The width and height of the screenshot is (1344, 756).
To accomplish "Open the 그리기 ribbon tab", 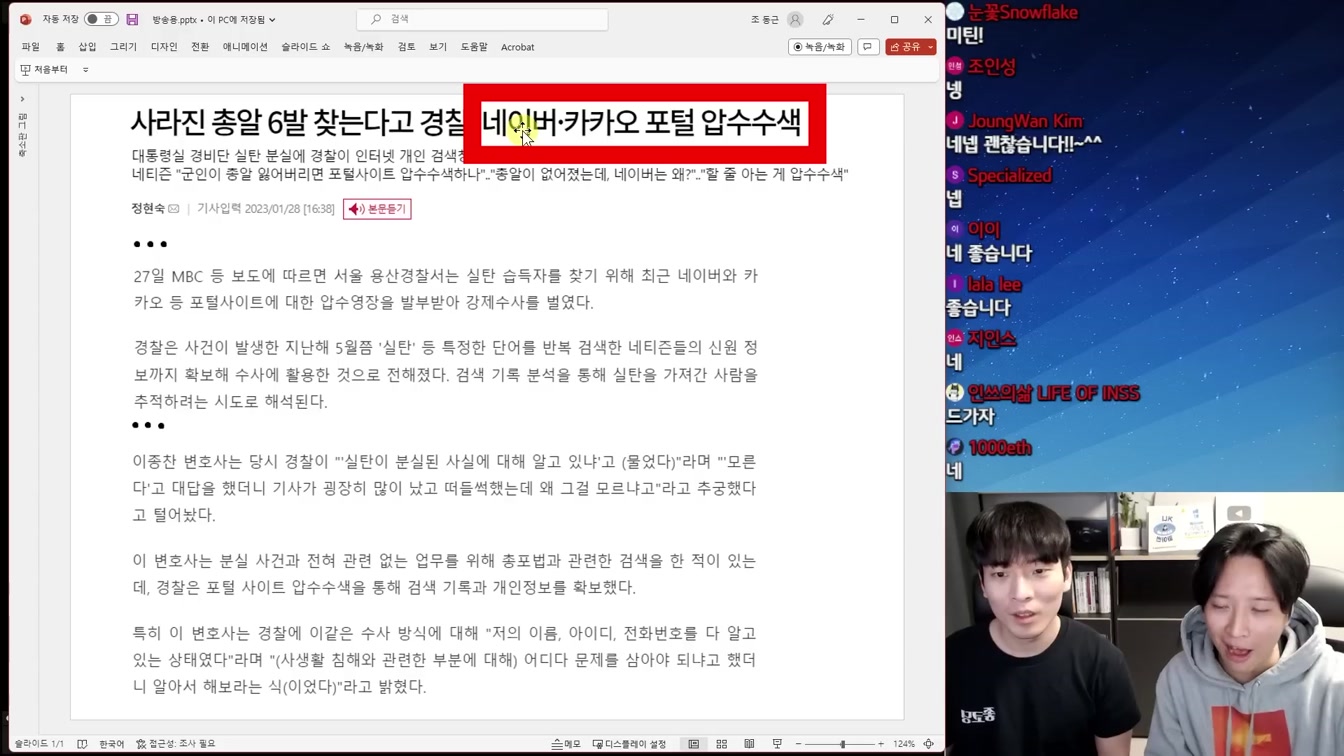I will pos(123,47).
